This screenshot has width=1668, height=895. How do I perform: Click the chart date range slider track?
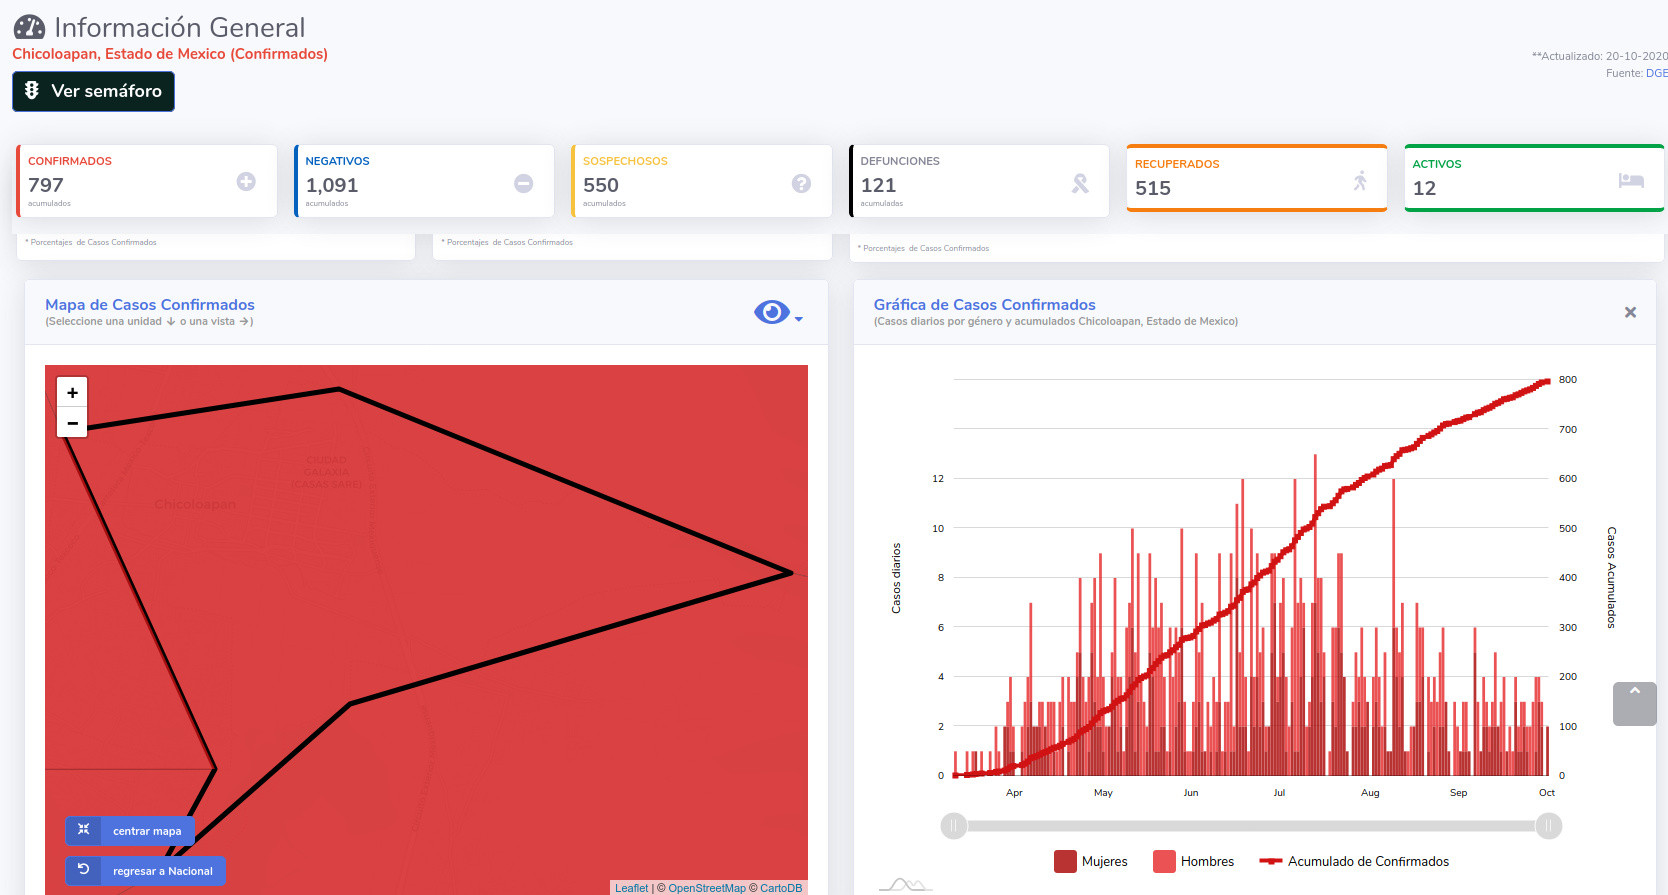(x=1251, y=826)
